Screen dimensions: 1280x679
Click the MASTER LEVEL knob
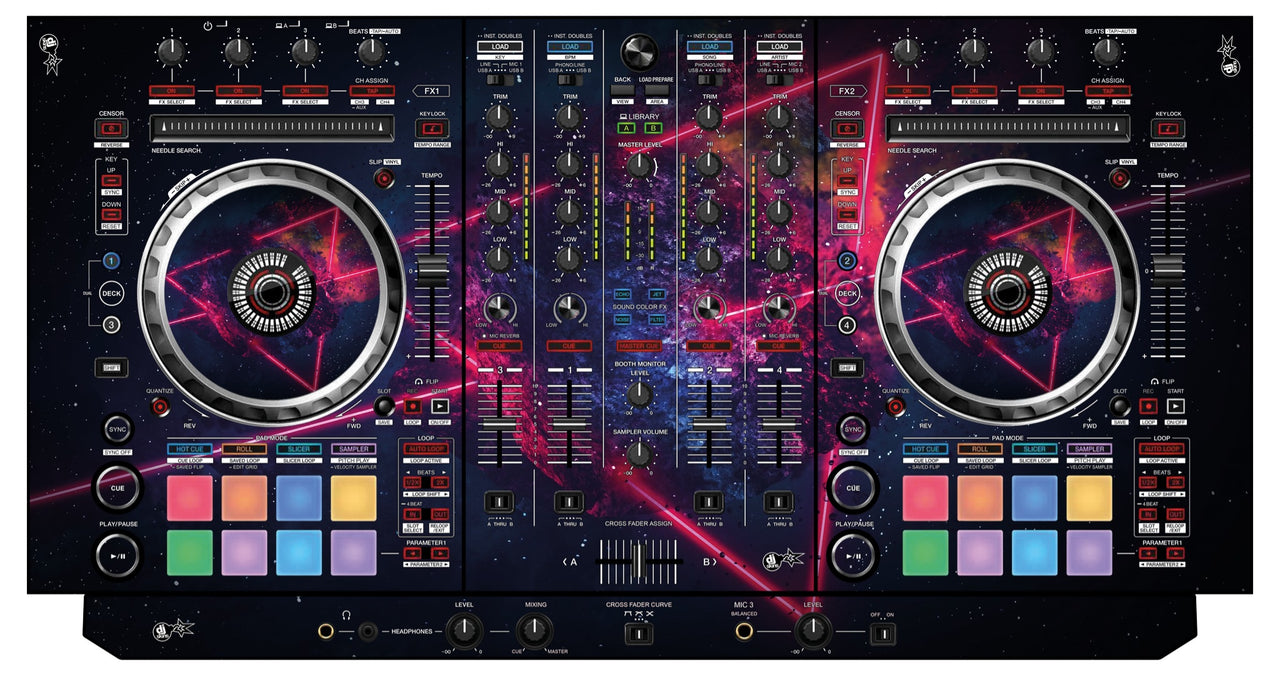639,167
